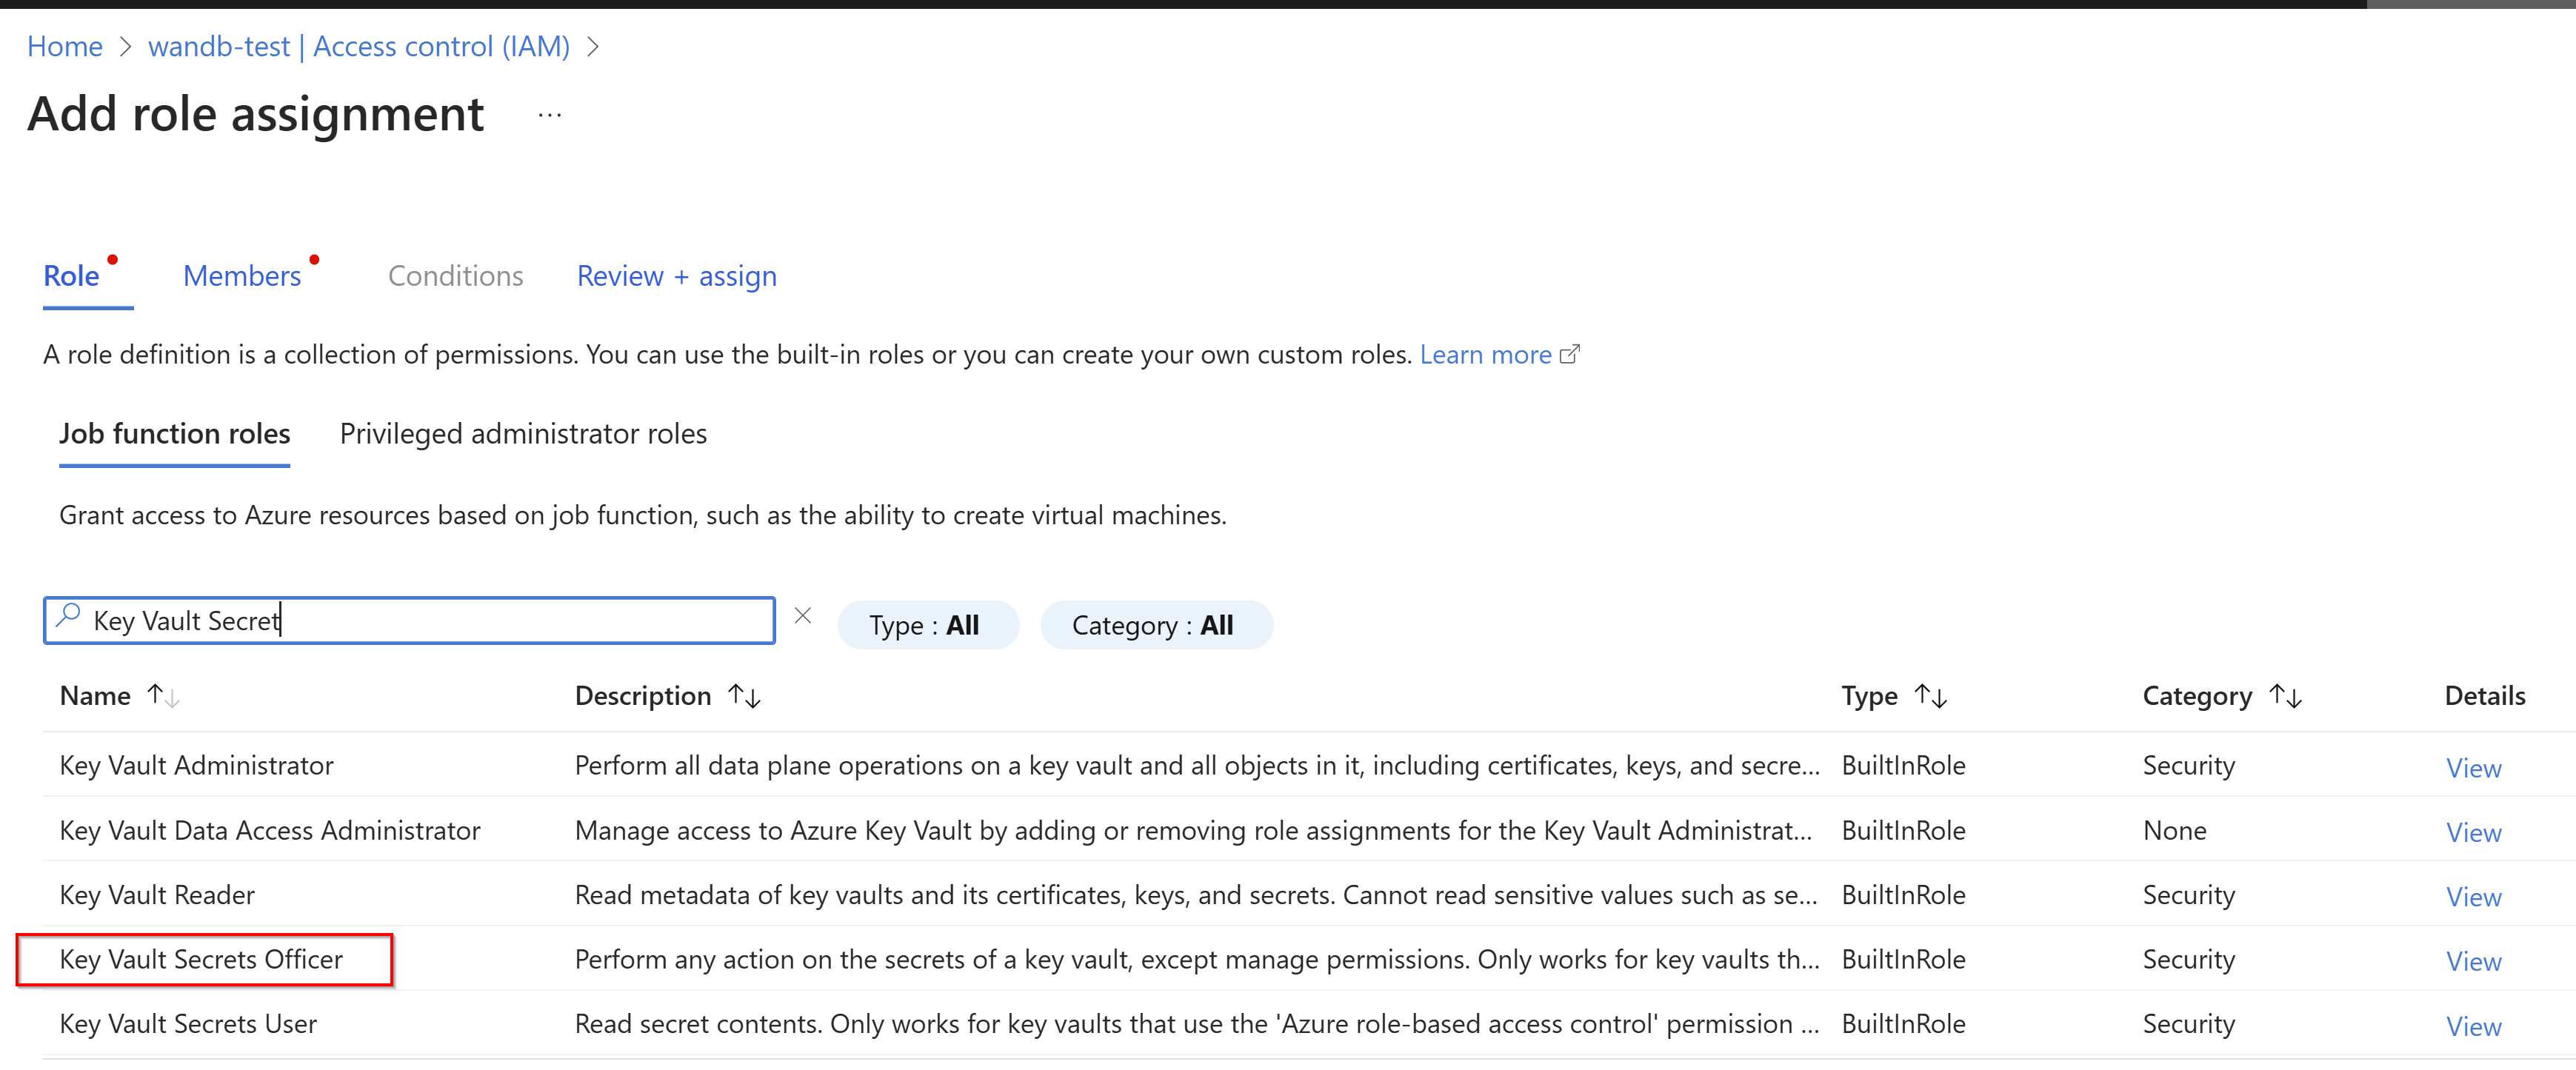
Task: Go to Home breadcrumb link
Action: point(65,46)
